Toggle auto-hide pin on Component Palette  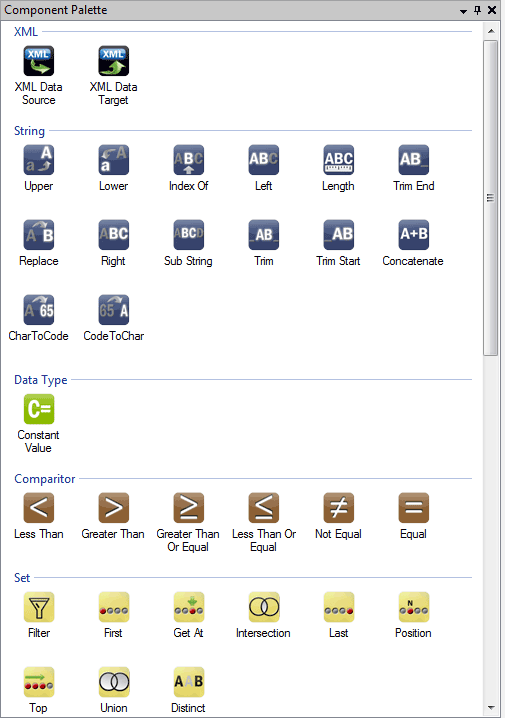coord(478,10)
